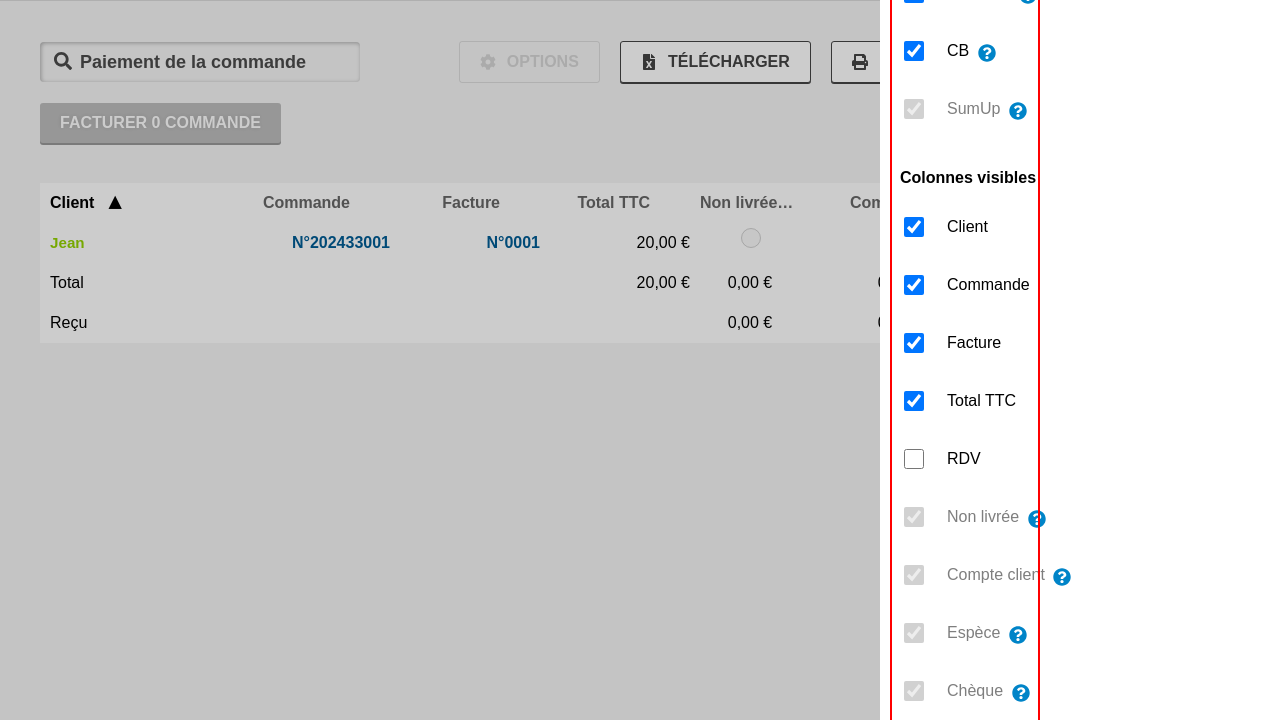
Task: Click the Commande column header
Action: (306, 203)
